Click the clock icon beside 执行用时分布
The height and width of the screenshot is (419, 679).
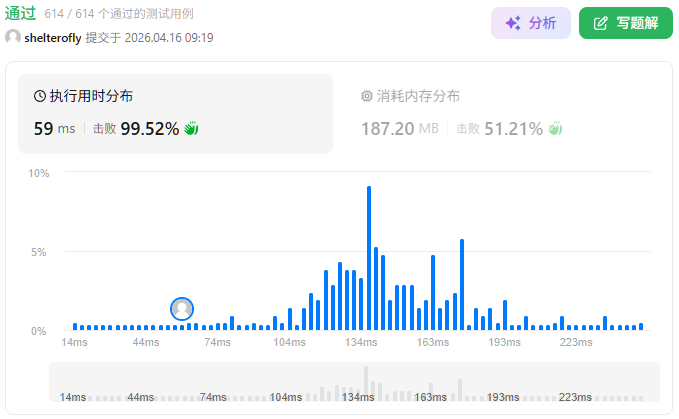coord(40,97)
